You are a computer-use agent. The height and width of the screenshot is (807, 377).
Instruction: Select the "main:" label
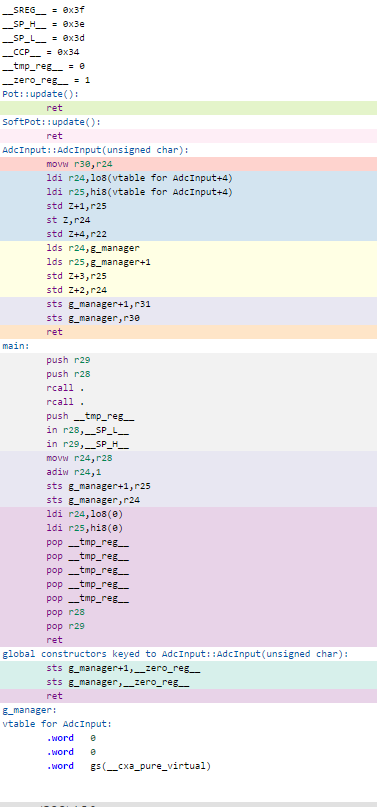click(x=16, y=346)
